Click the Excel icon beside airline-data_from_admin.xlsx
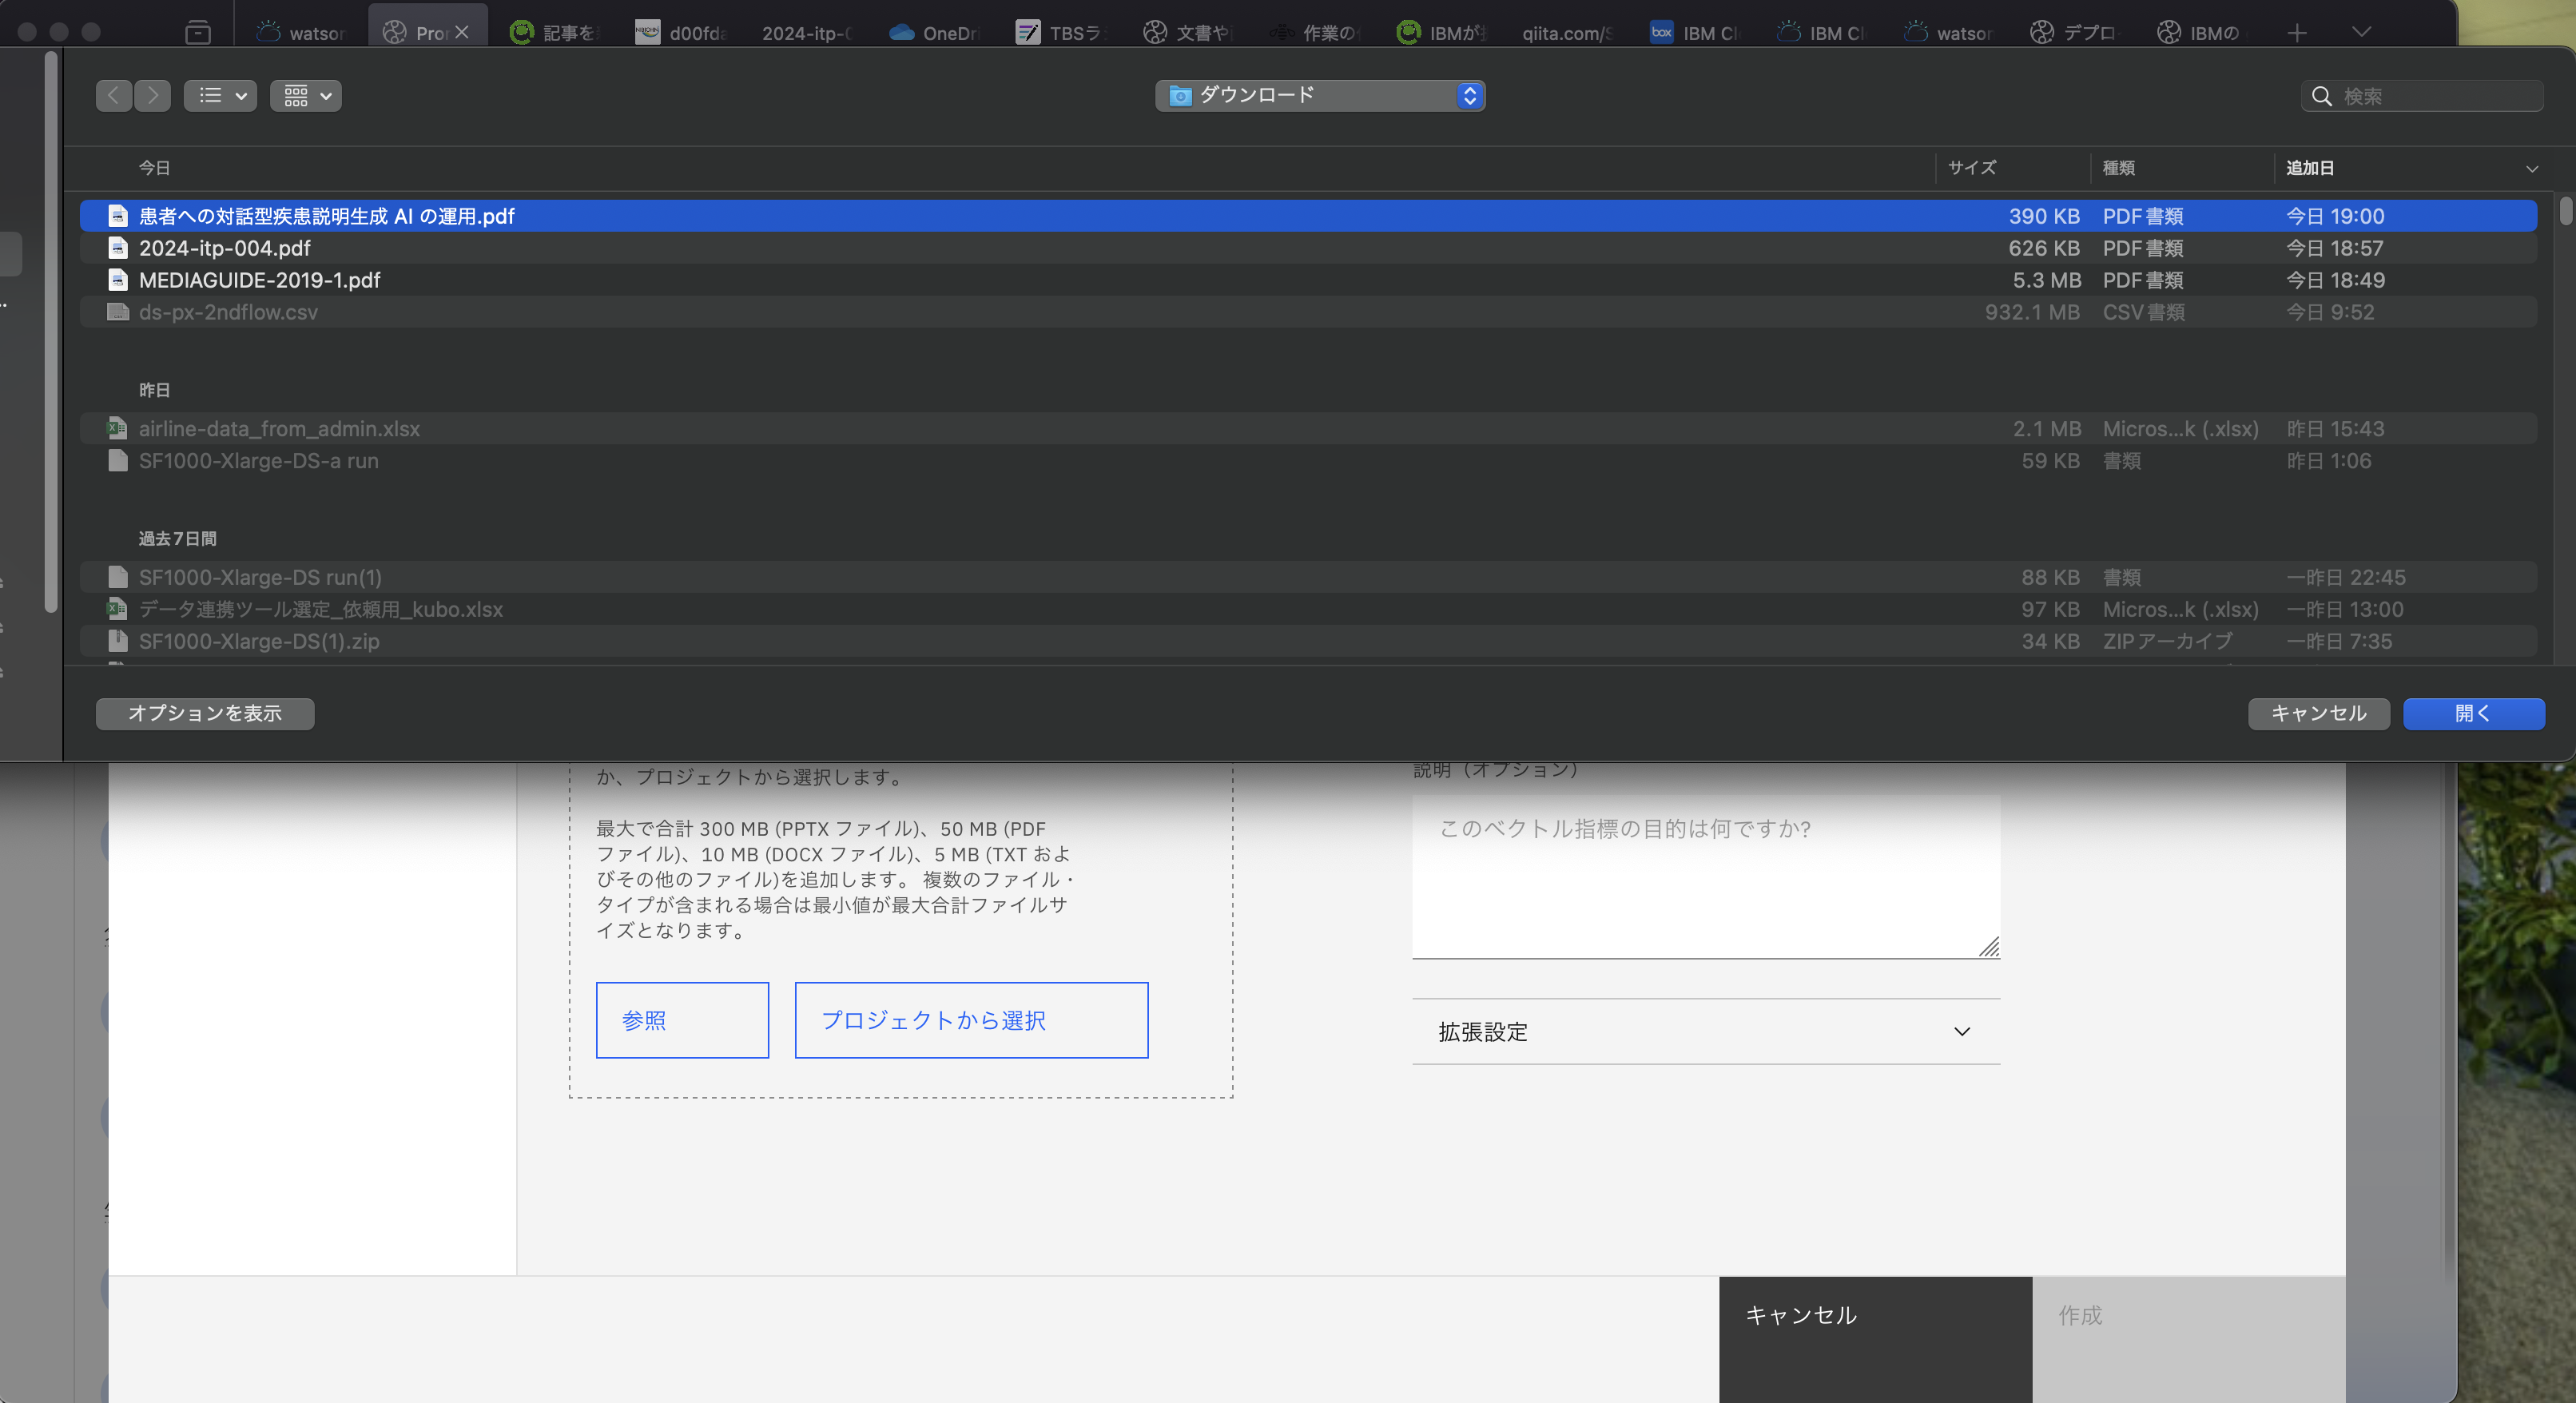This screenshot has width=2576, height=1403. (115, 428)
